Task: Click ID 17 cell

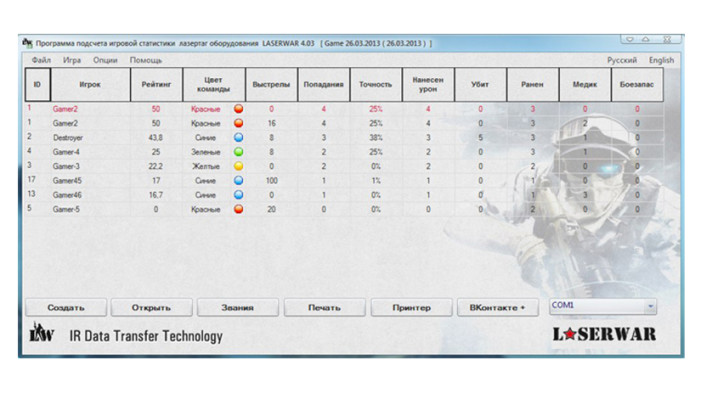Action: point(31,179)
